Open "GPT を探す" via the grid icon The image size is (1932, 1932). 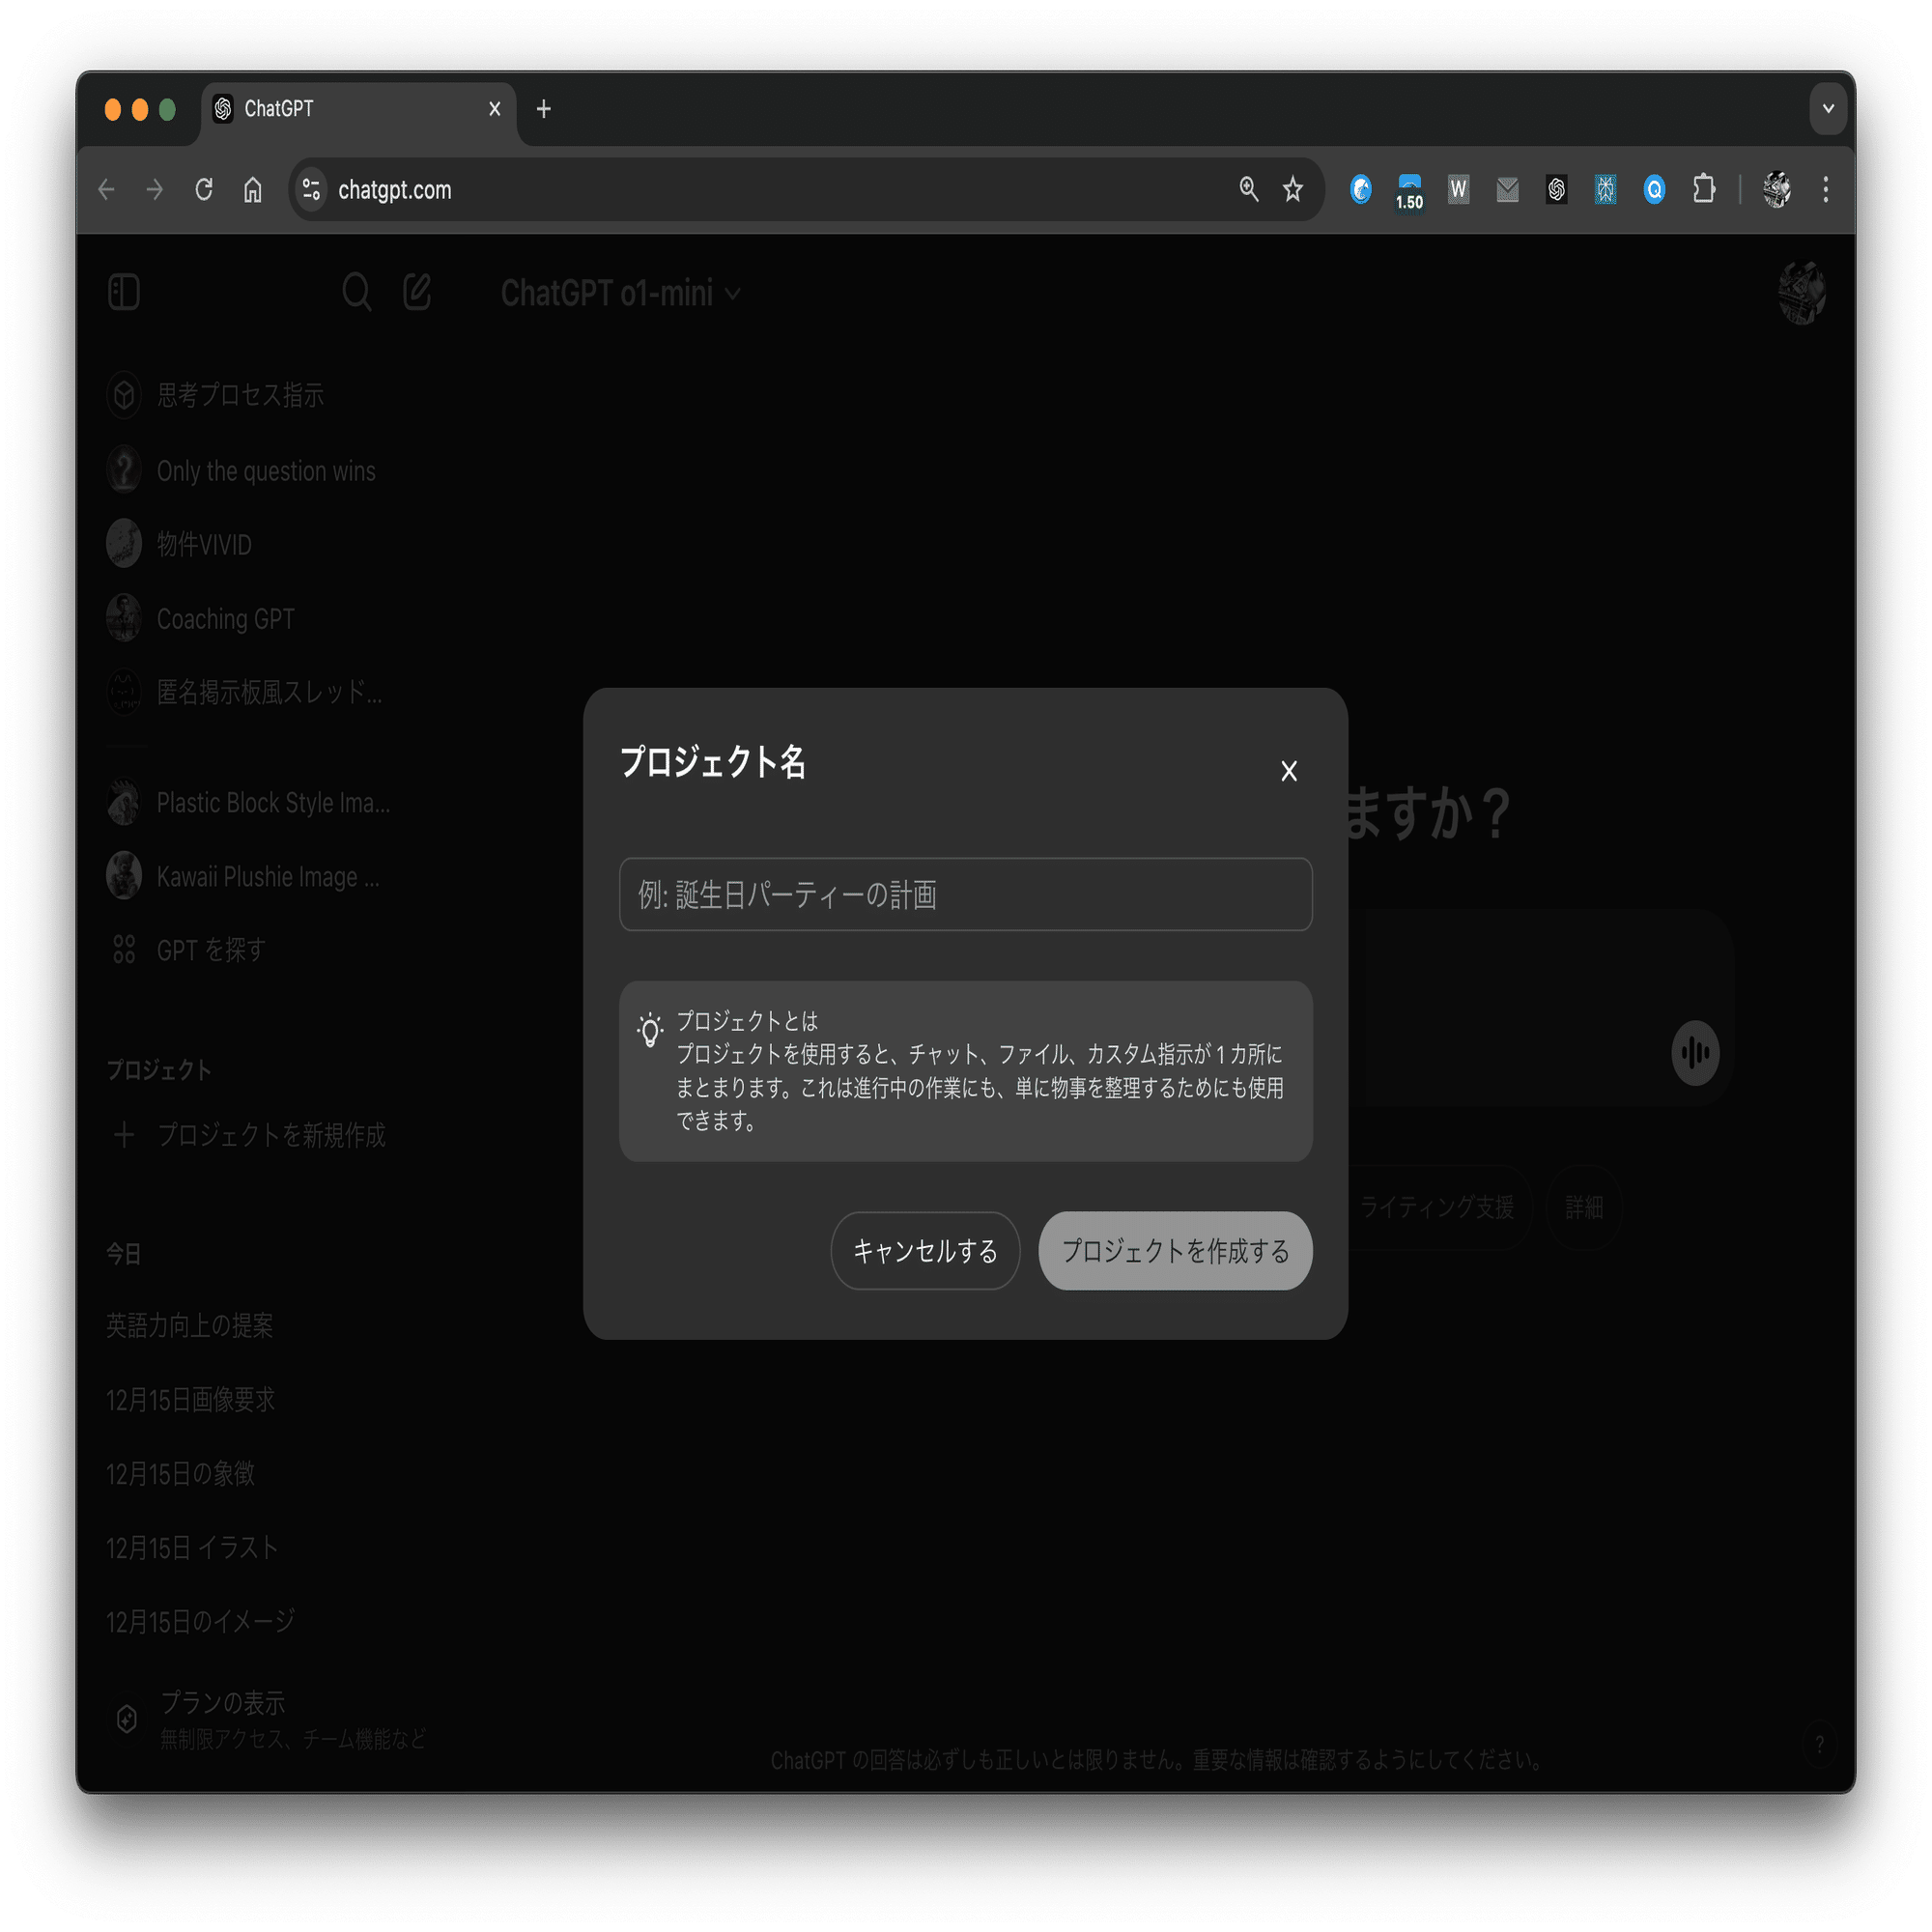click(x=124, y=949)
